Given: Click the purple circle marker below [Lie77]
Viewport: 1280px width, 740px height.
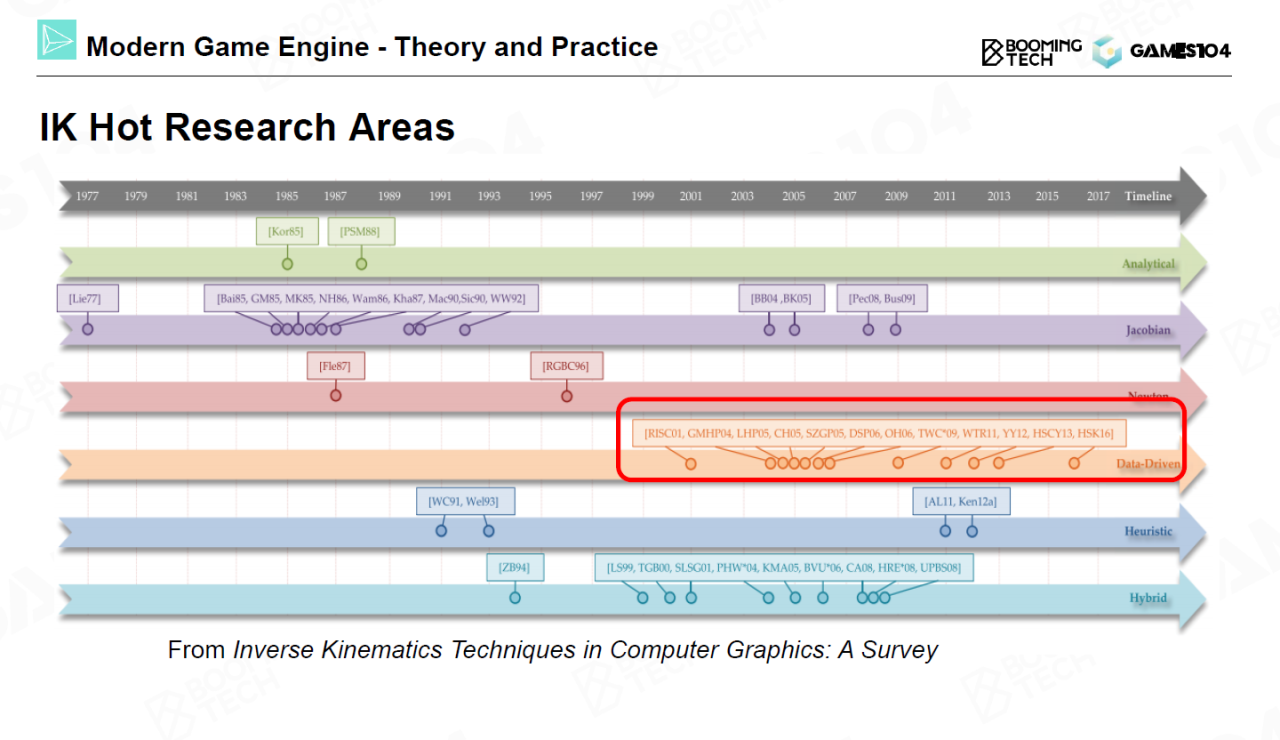Looking at the screenshot, I should click(x=87, y=329).
